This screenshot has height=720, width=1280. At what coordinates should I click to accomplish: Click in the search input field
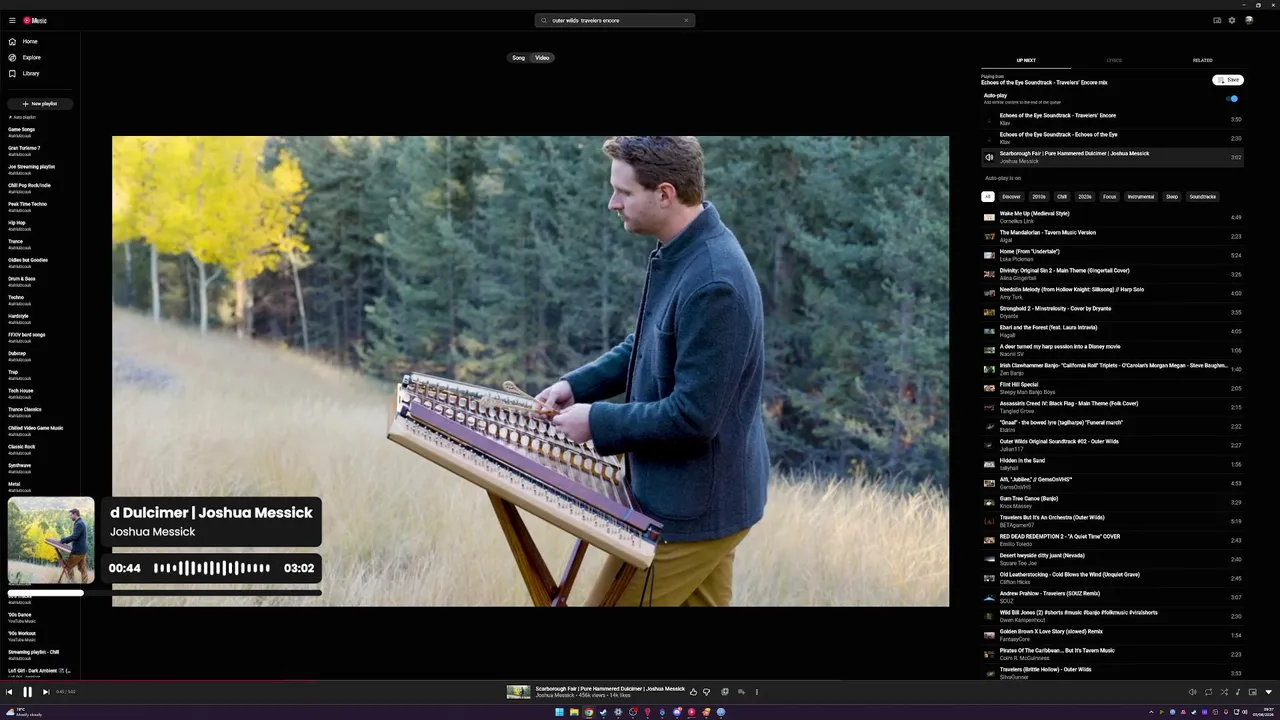[615, 20]
